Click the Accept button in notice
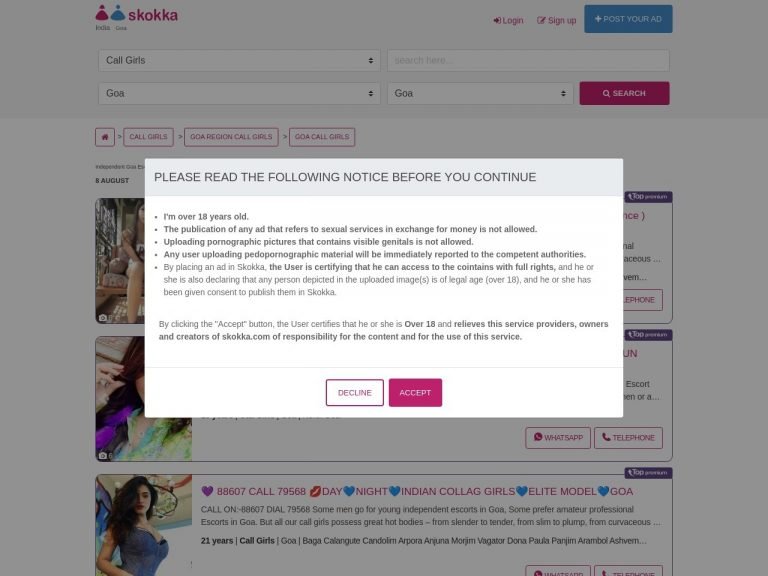Image resolution: width=768 pixels, height=576 pixels. (415, 392)
